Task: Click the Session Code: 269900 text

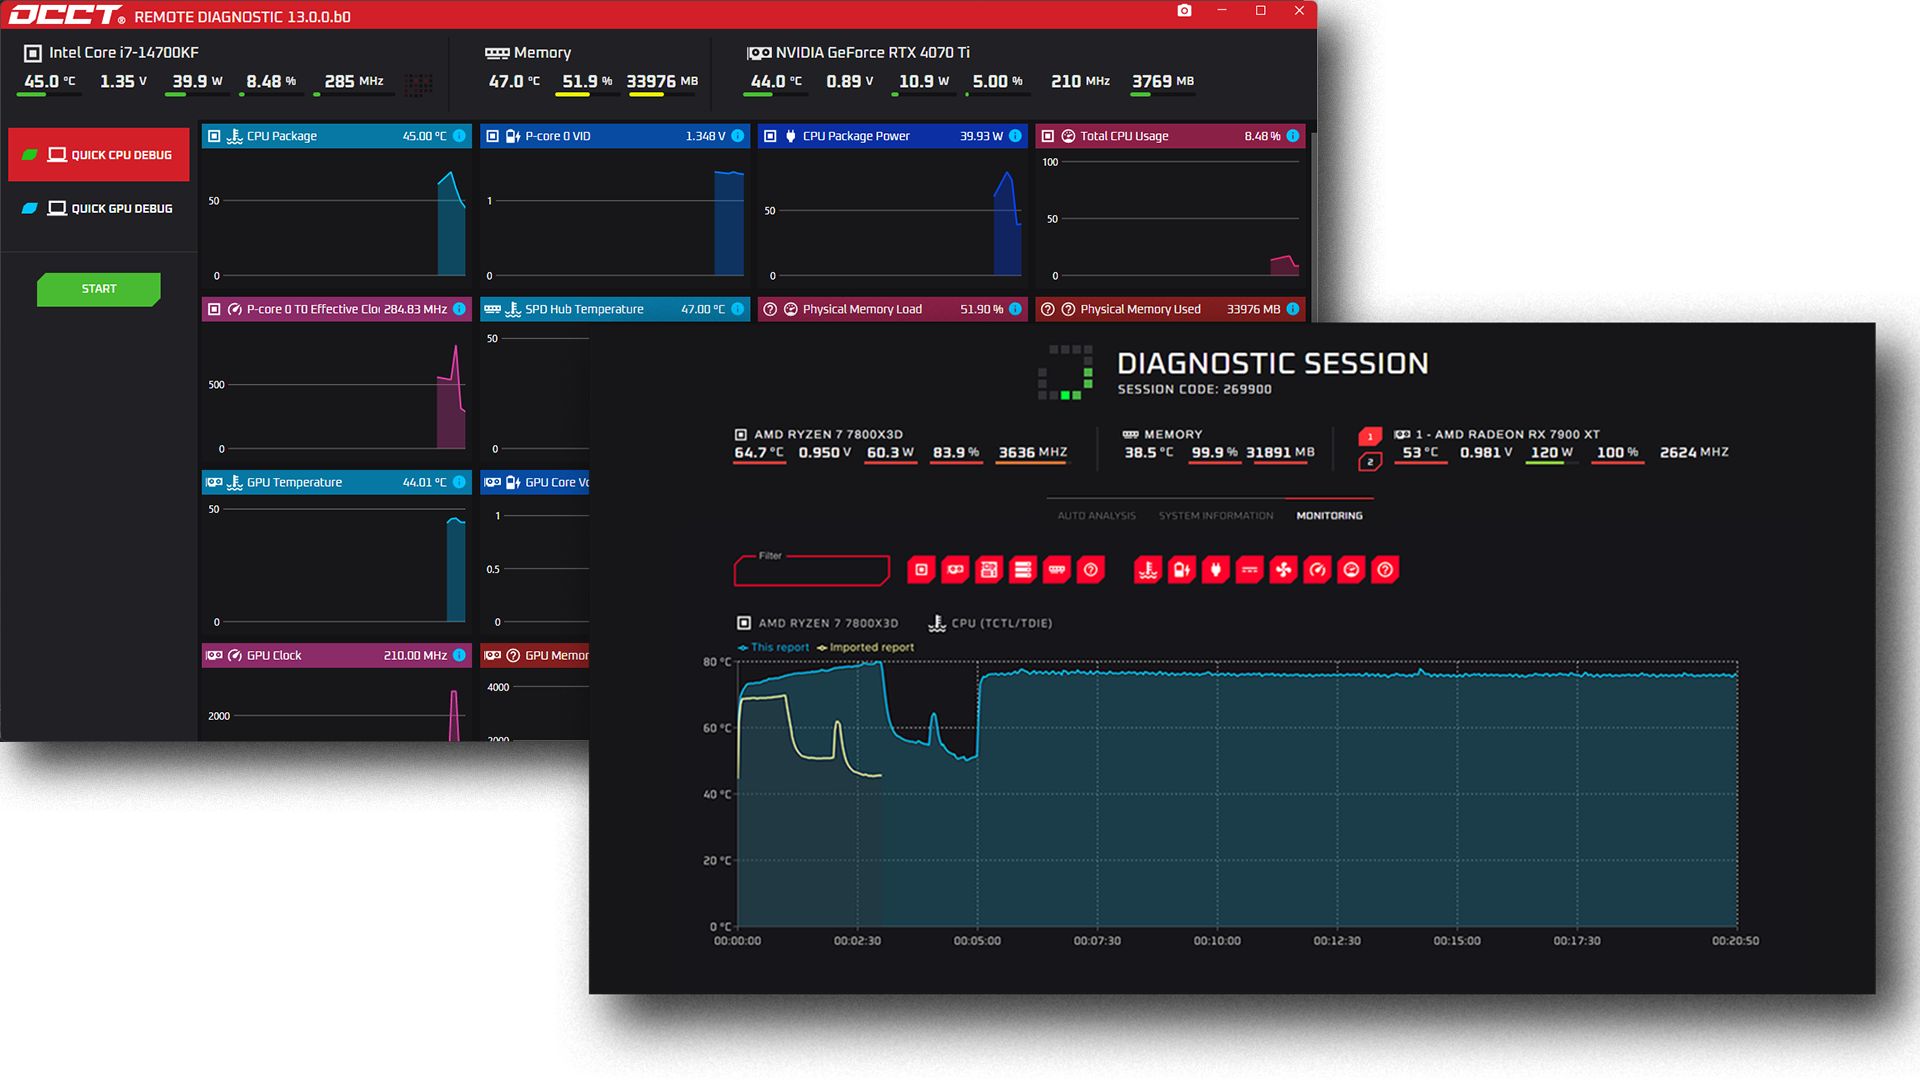Action: 1194,389
